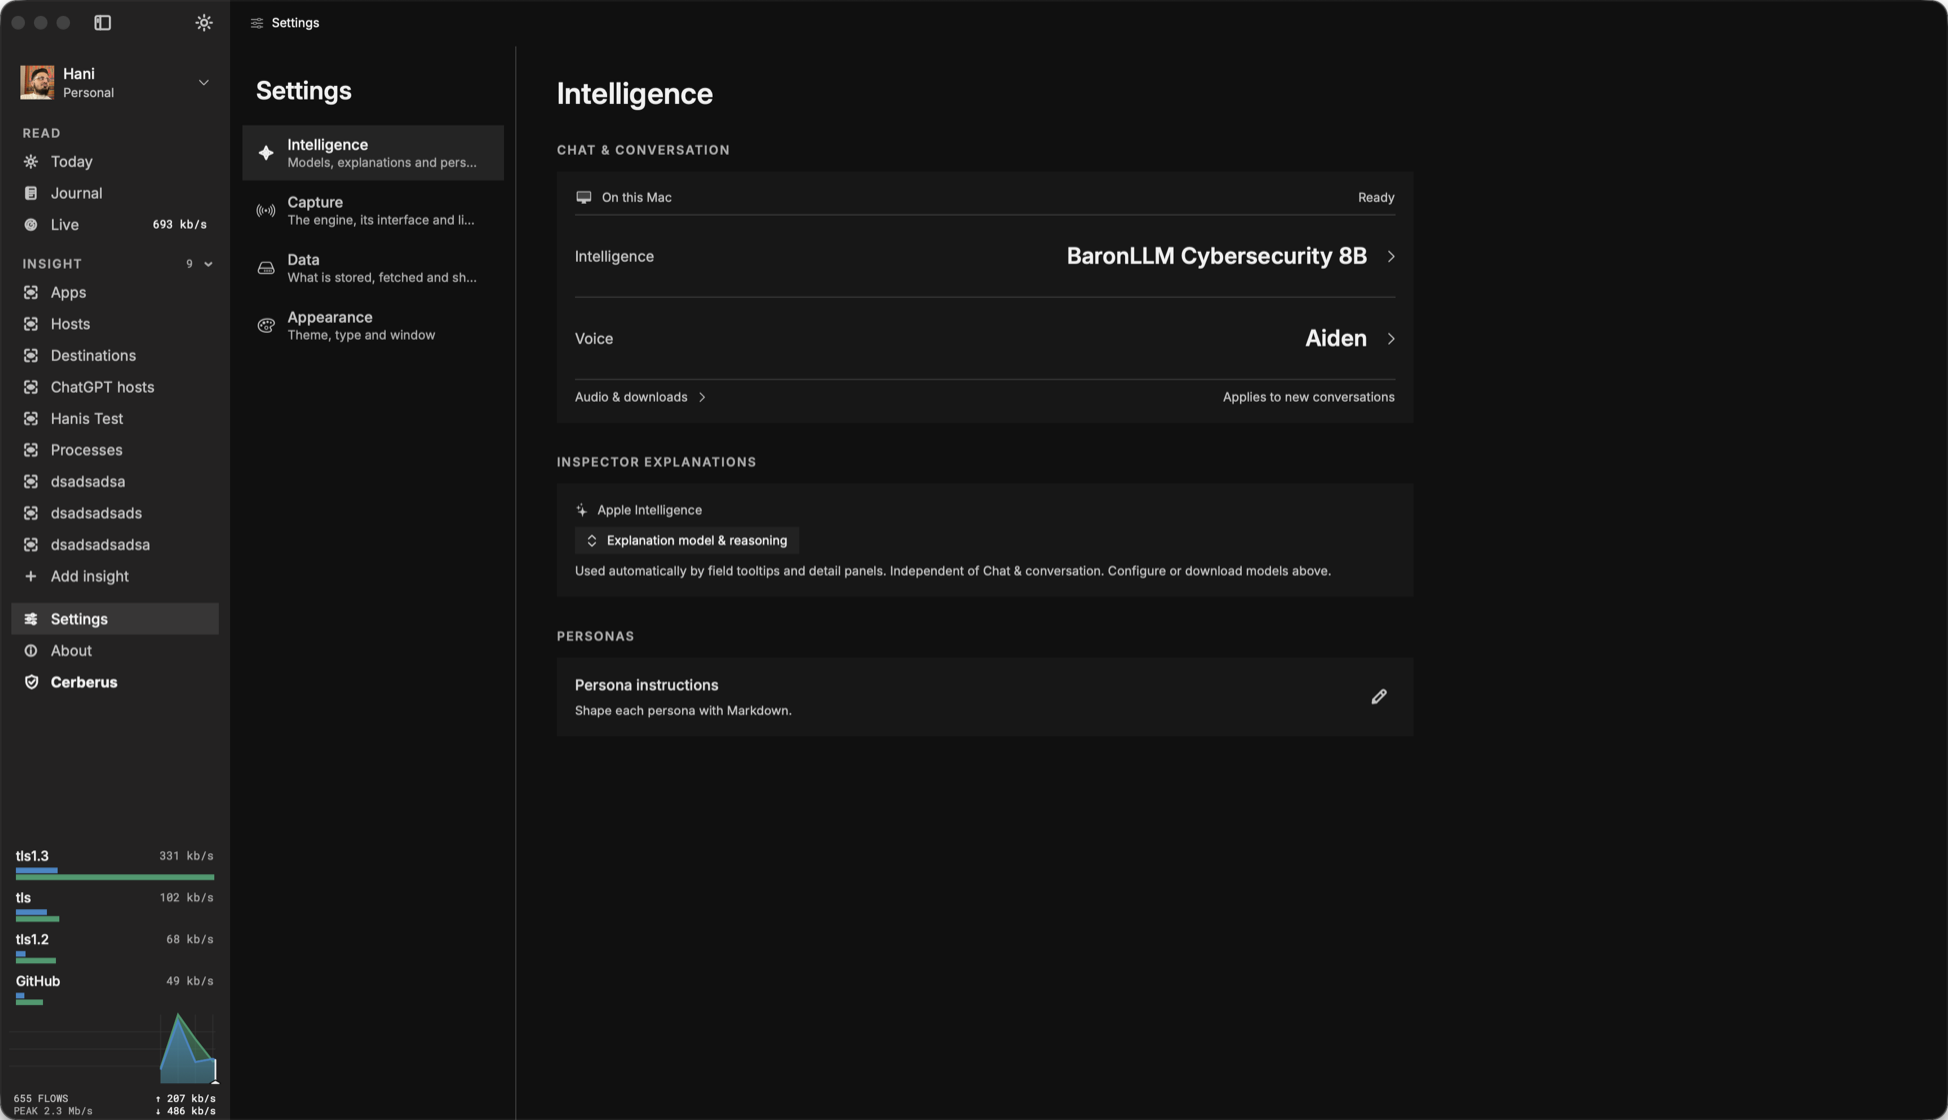The height and width of the screenshot is (1120, 1948).
Task: Open the dsadsadsadsa insight
Action: click(115, 544)
